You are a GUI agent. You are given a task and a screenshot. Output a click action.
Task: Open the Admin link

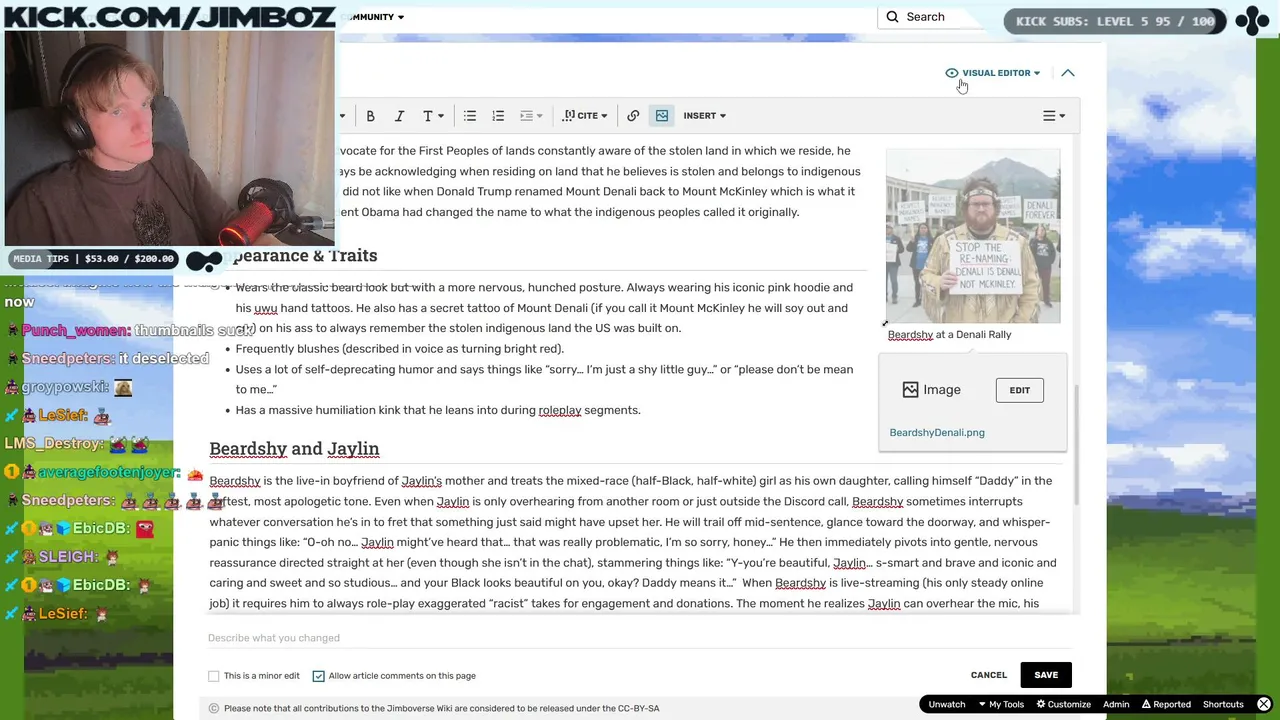(x=1116, y=704)
